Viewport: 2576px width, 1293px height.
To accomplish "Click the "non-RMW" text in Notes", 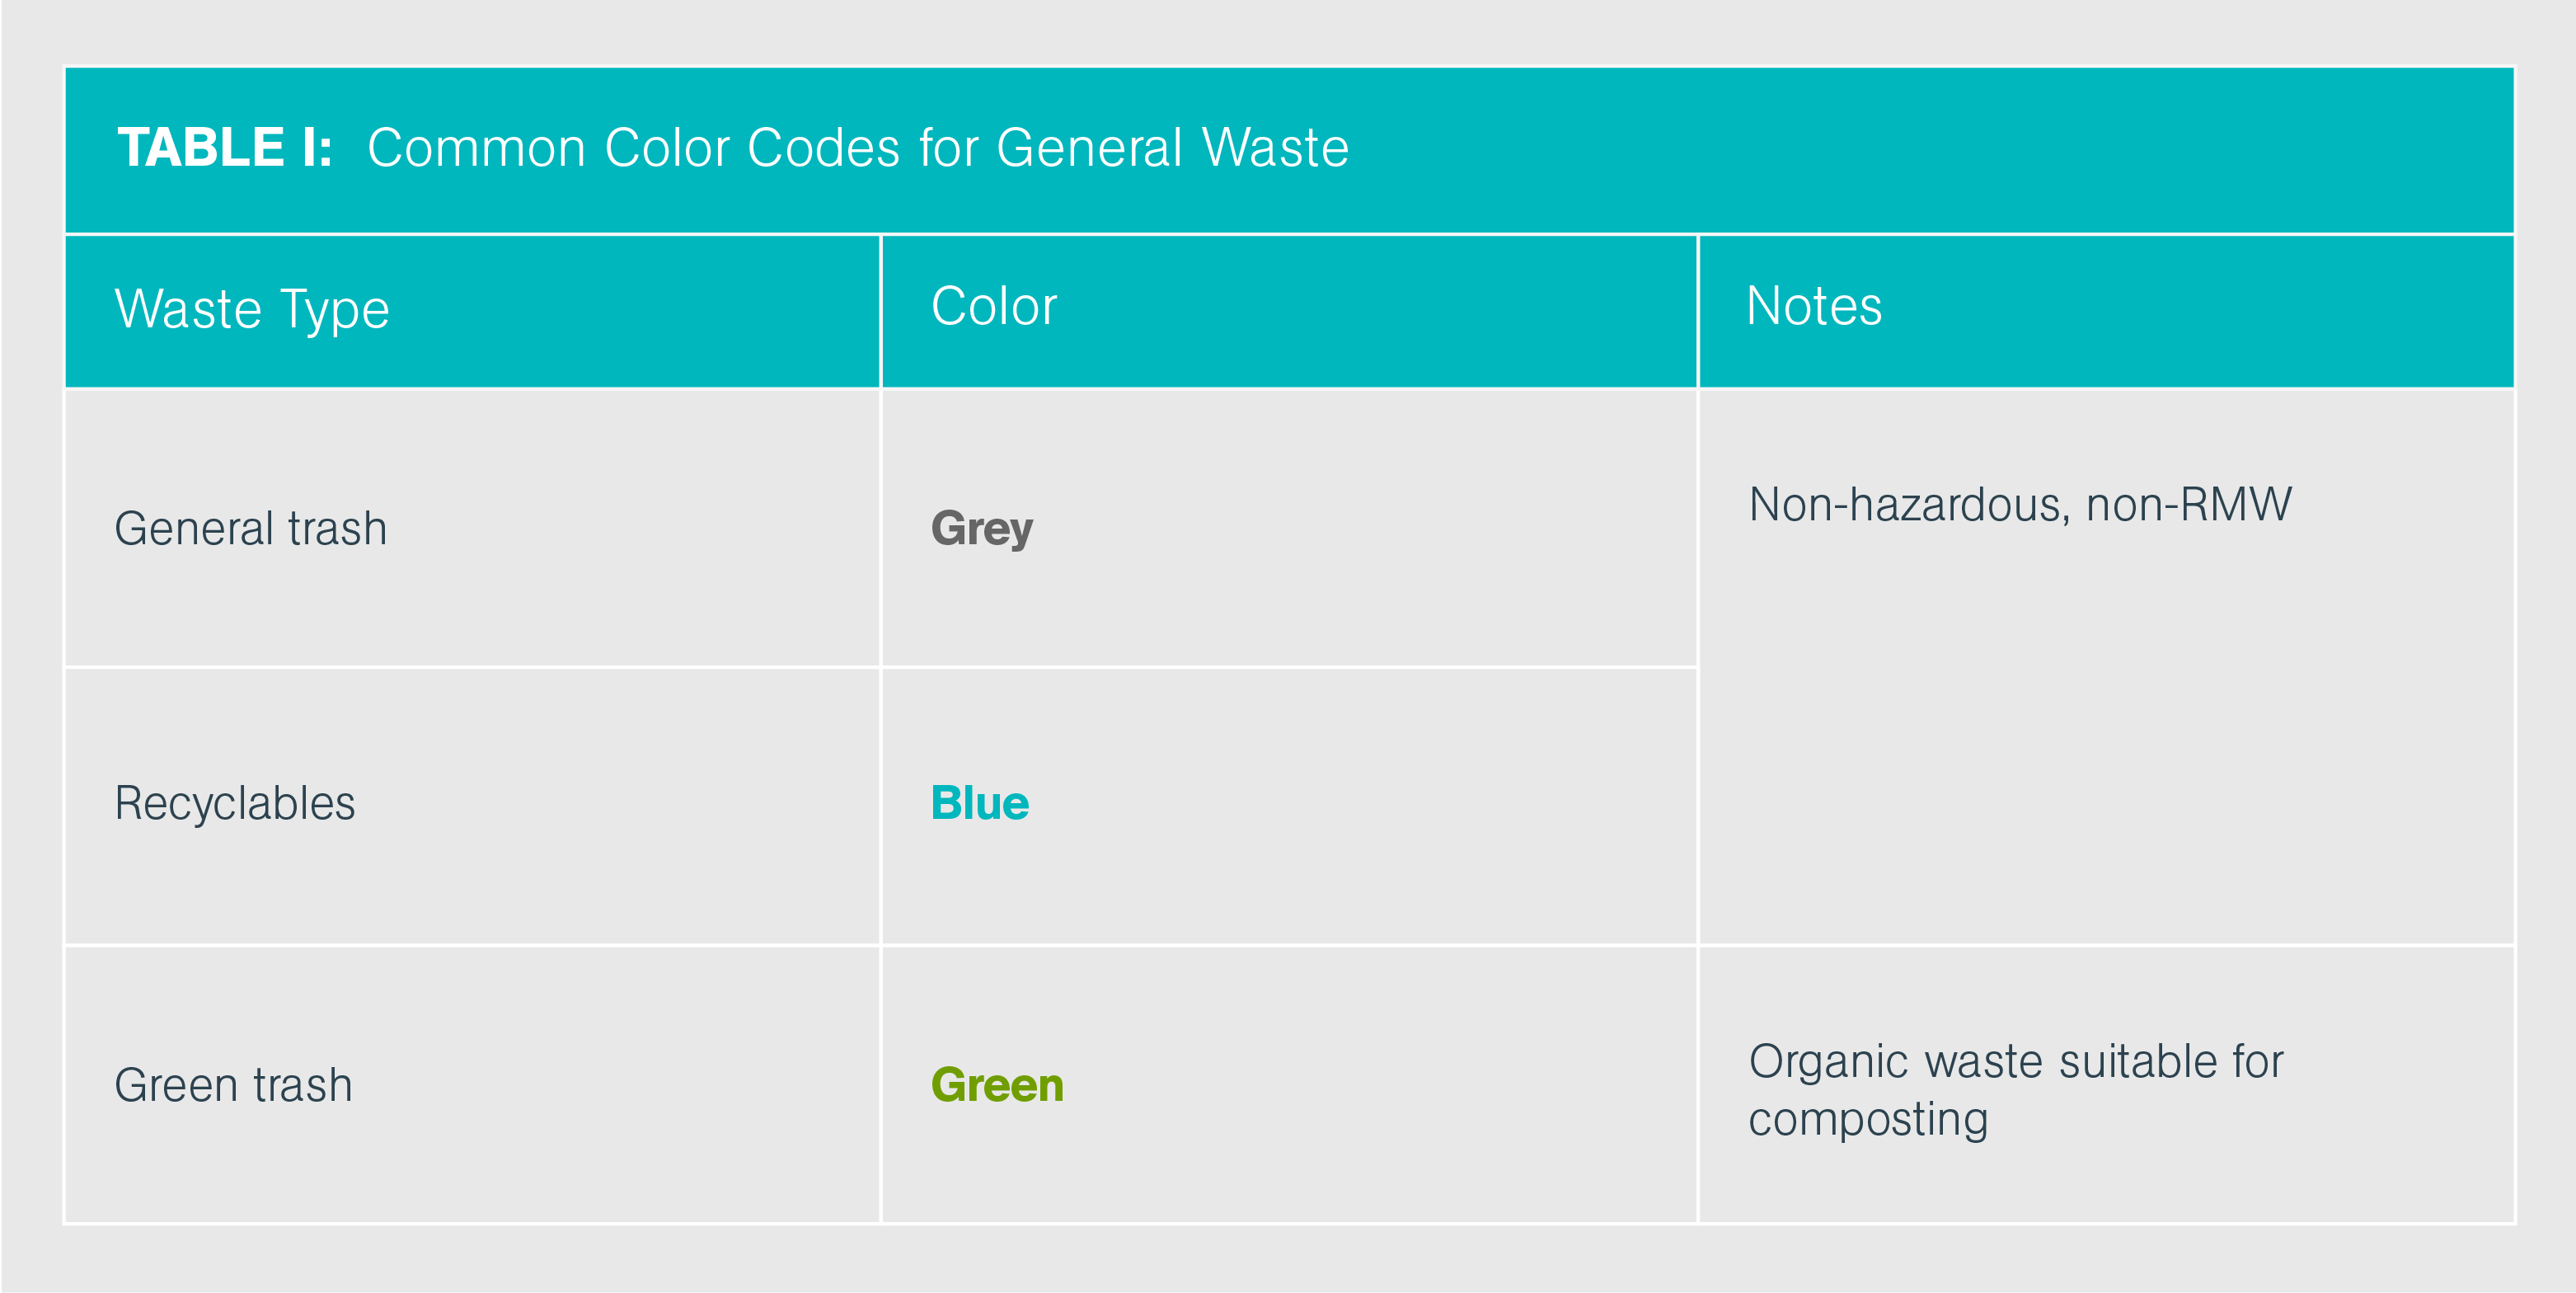I will click(2188, 504).
